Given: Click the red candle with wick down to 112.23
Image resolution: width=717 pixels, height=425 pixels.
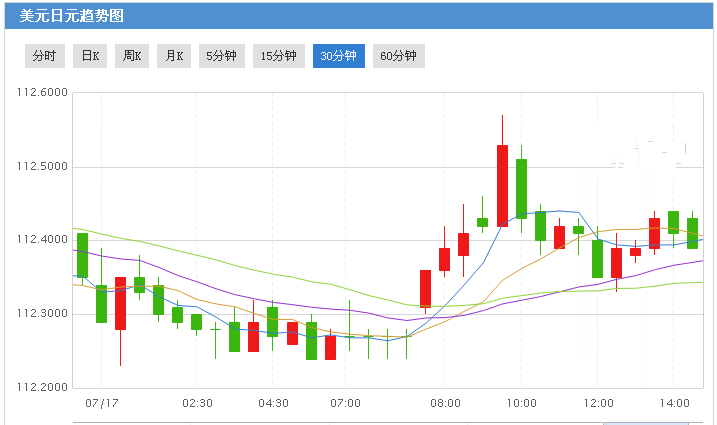Looking at the screenshot, I should point(120,303).
